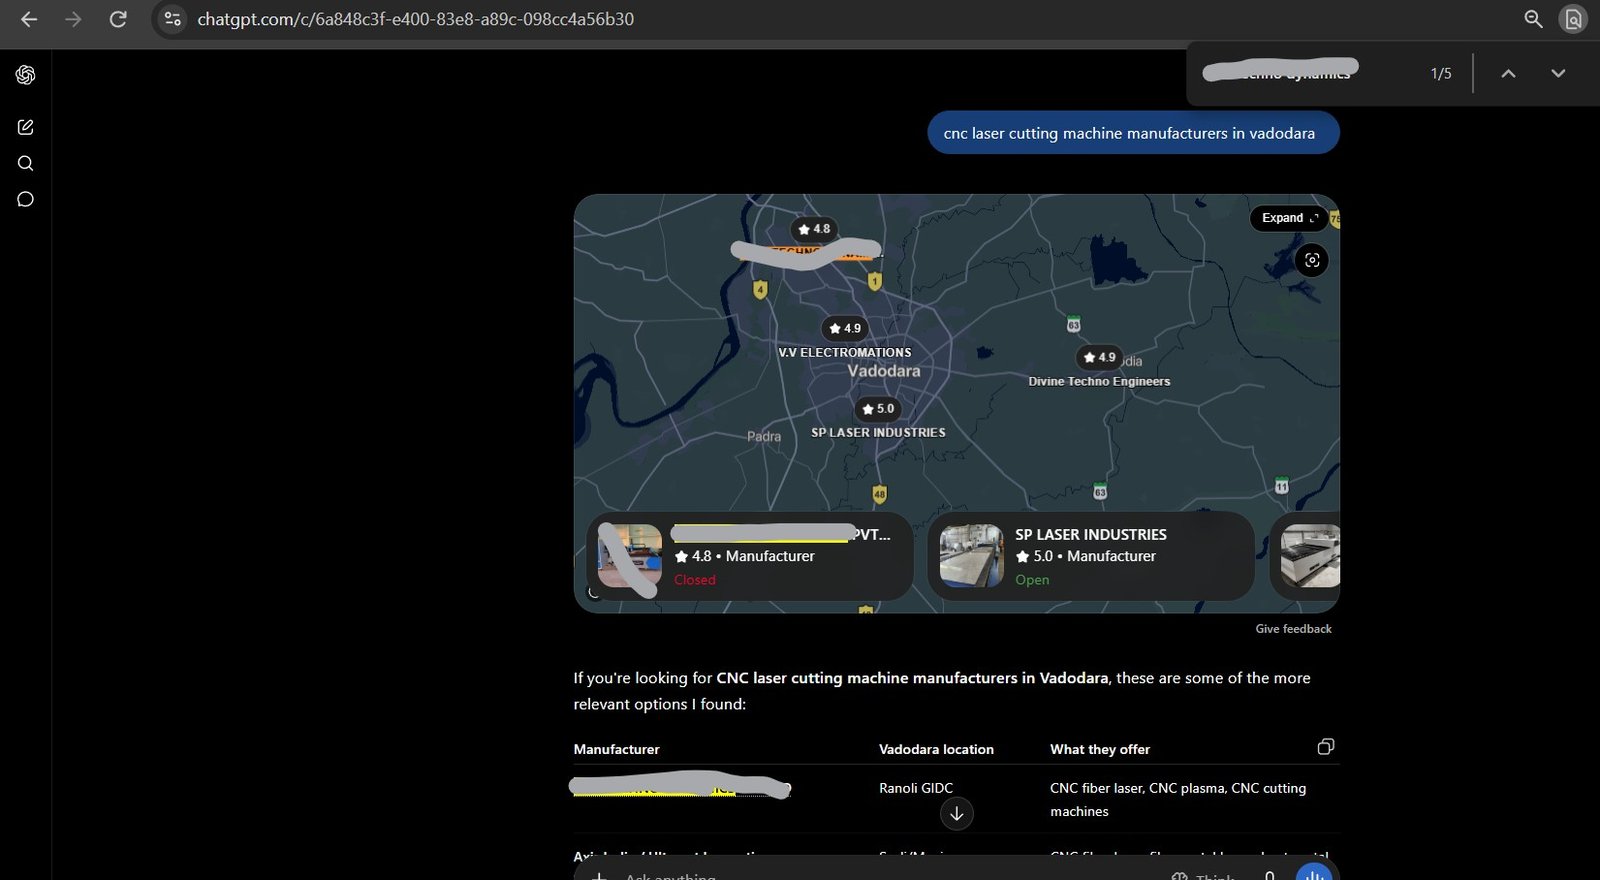The image size is (1600, 880).
Task: Go to previous find result with up chevron
Action: 1508,73
